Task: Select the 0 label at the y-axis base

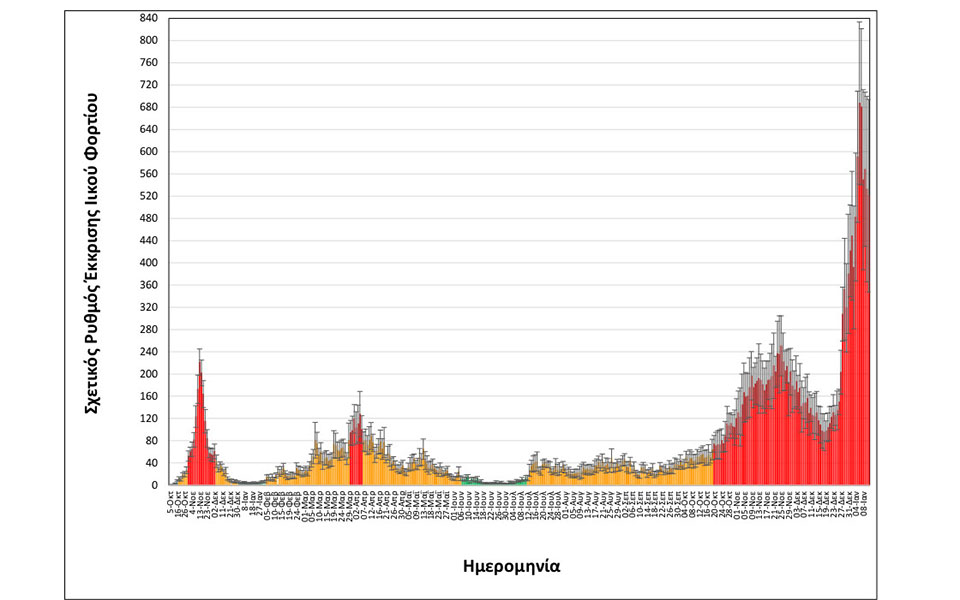Action: [154, 486]
